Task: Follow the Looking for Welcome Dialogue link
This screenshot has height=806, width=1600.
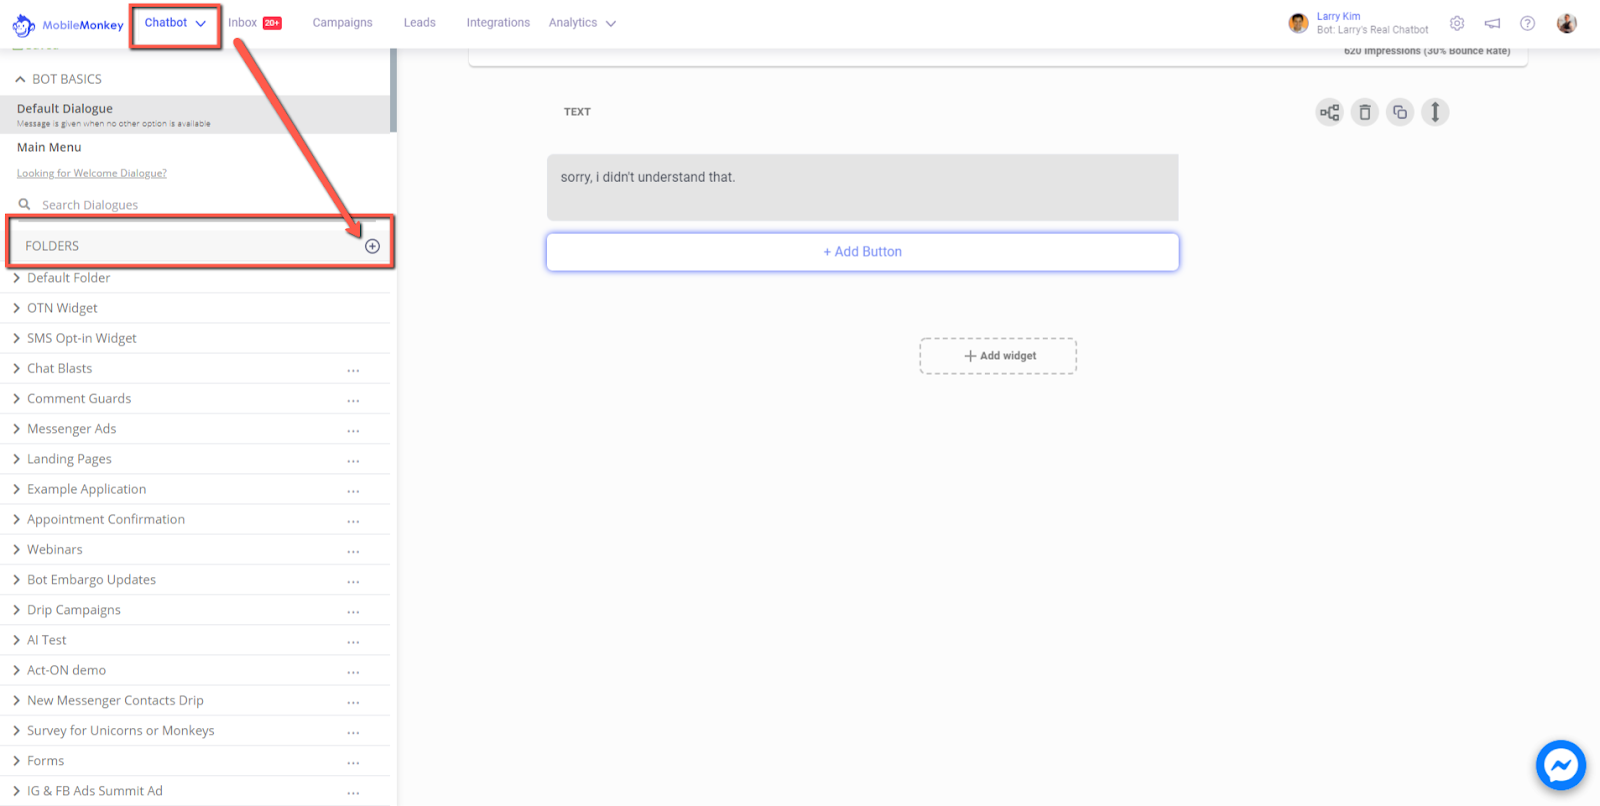Action: [x=92, y=174]
